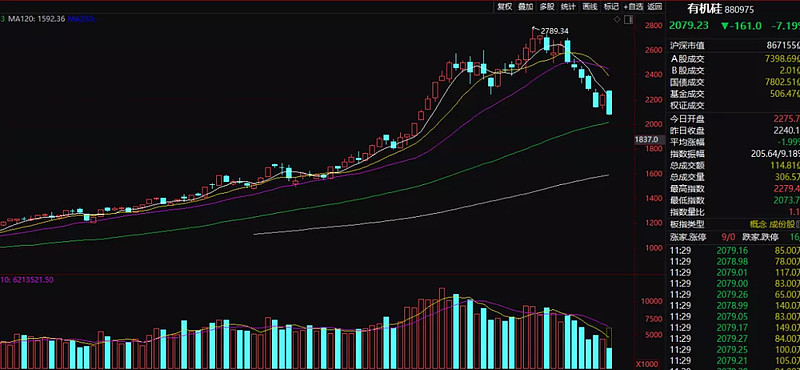Screen dimensions: 800x370
Task: Click the 返回 back button
Action: click(x=654, y=7)
